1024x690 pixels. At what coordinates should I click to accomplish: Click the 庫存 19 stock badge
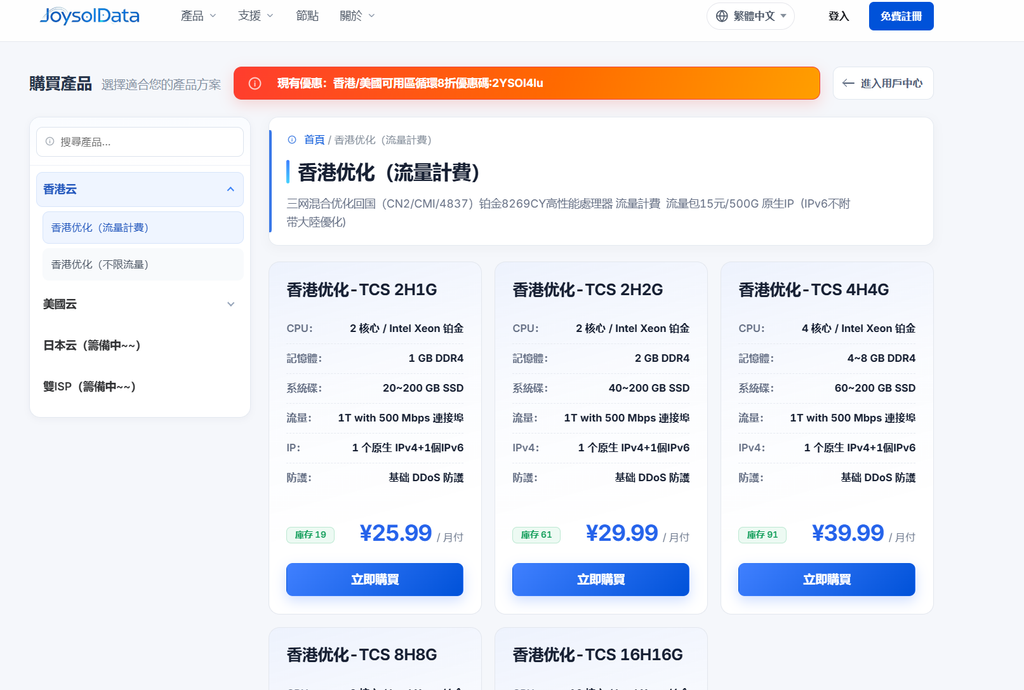pos(311,535)
